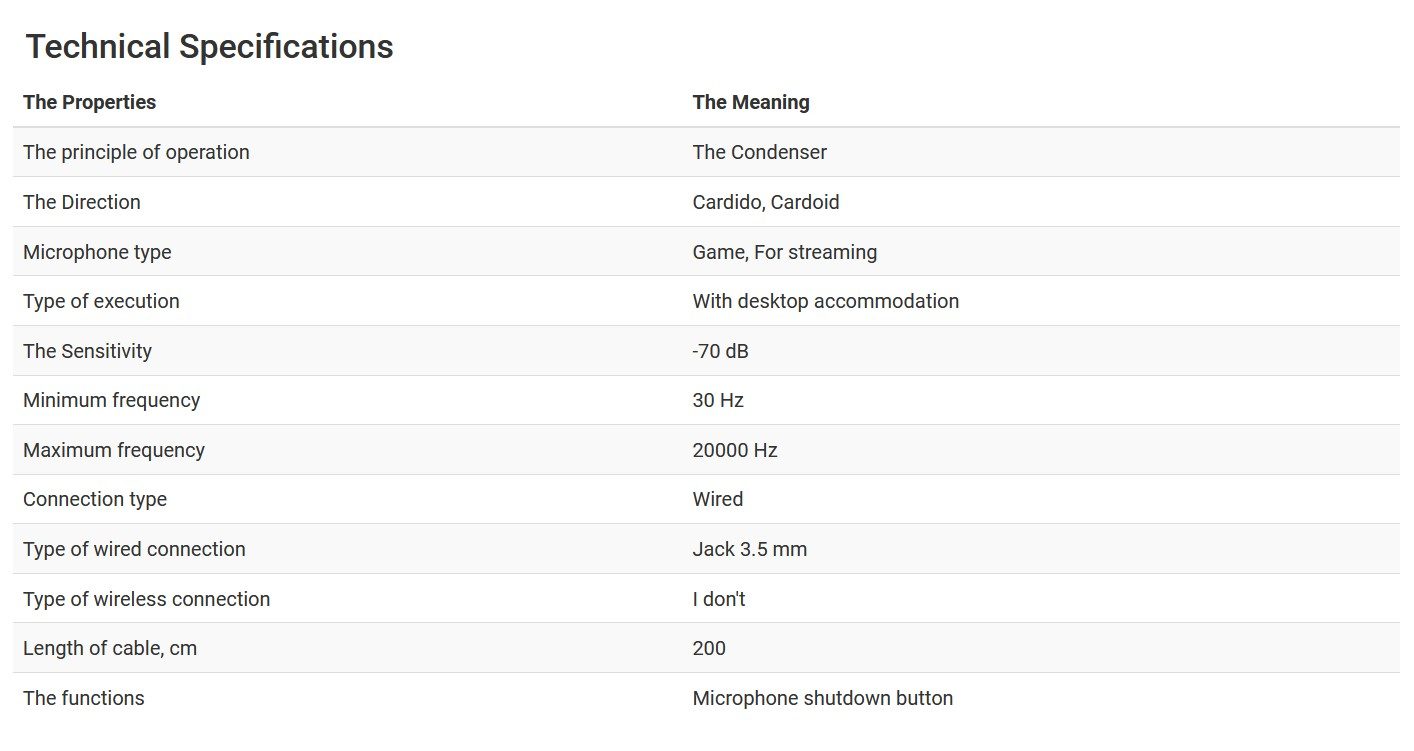This screenshot has height=751, width=1414.
Task: Select "Type of wireless connection" label
Action: (146, 599)
